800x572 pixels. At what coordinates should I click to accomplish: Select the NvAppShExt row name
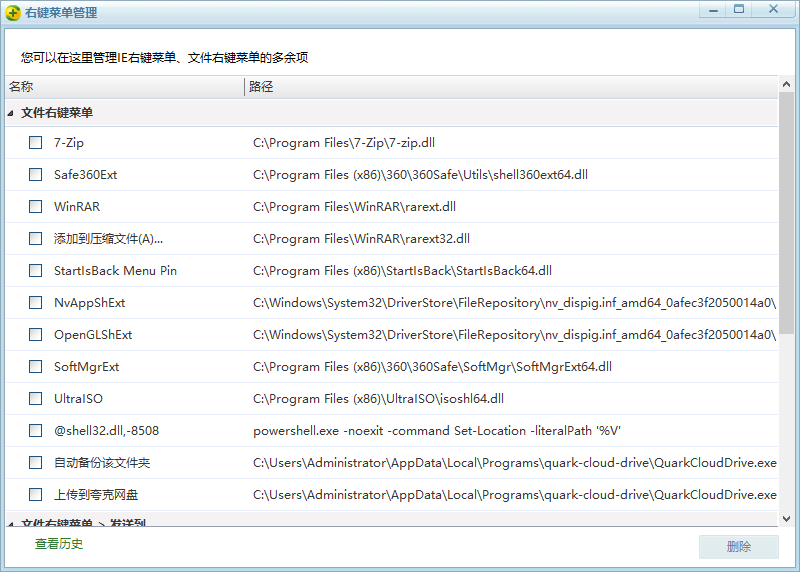click(89, 303)
